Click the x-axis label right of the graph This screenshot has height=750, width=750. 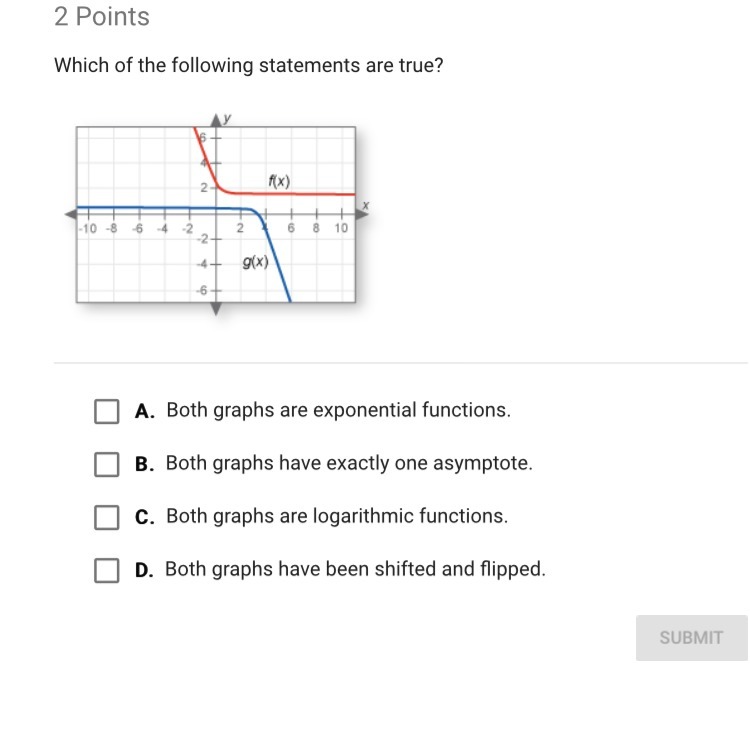click(x=365, y=205)
